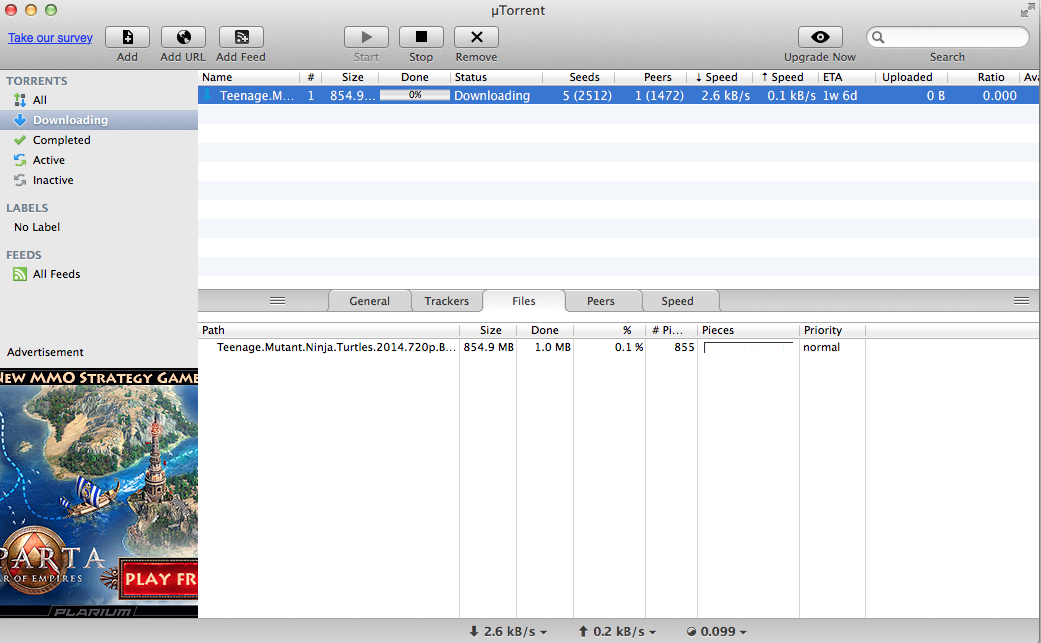1041x643 pixels.
Task: Click the torrent's 0% progress bar
Action: 415,95
